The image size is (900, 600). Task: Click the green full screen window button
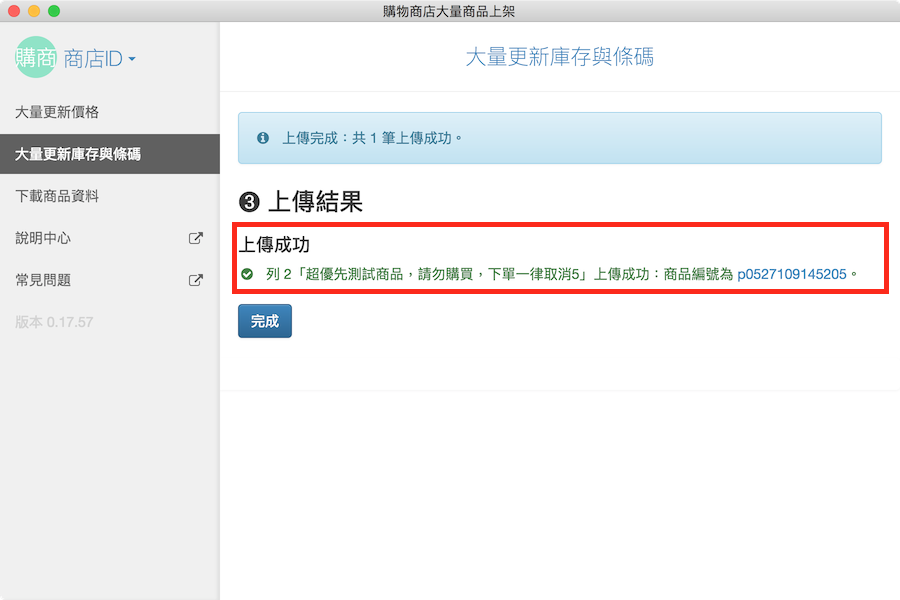[x=54, y=11]
